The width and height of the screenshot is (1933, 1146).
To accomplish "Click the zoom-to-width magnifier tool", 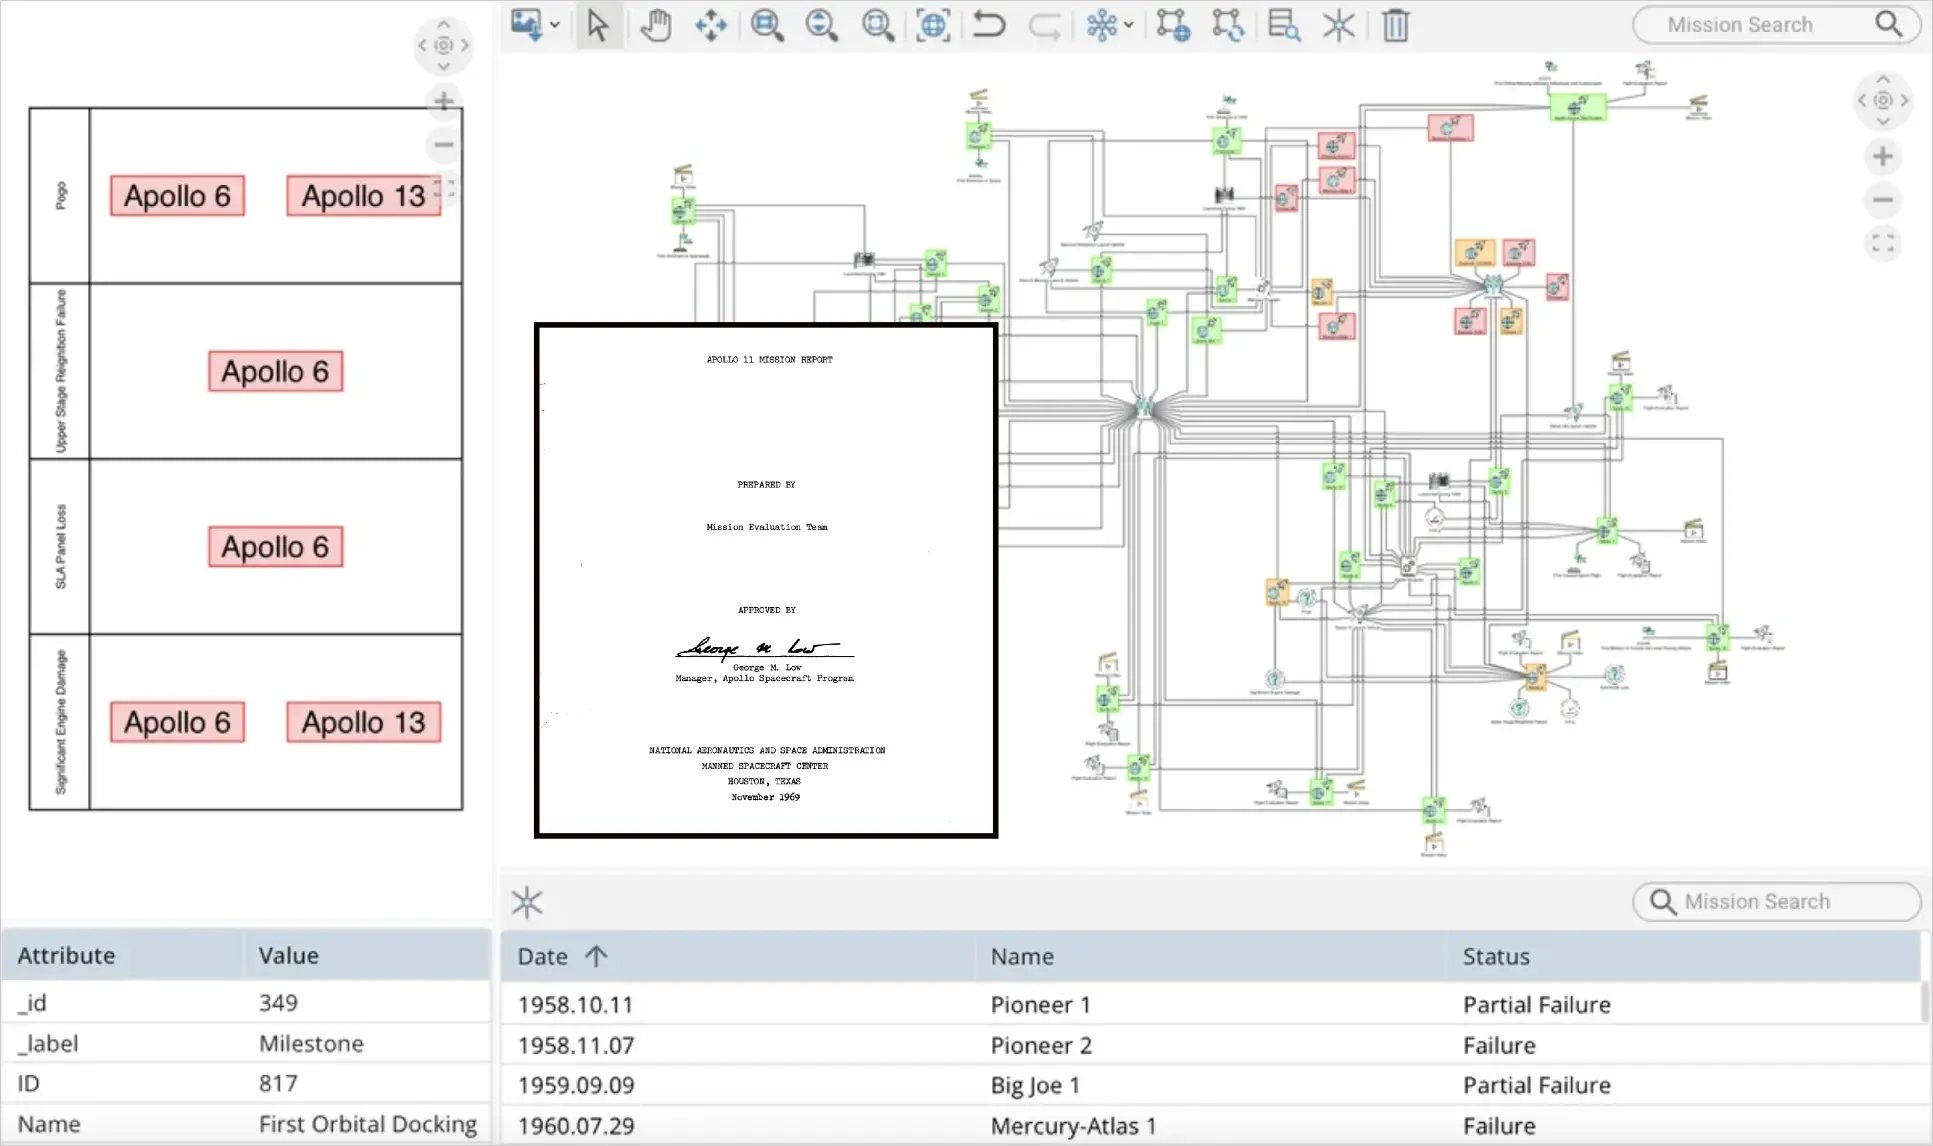I will 767,25.
